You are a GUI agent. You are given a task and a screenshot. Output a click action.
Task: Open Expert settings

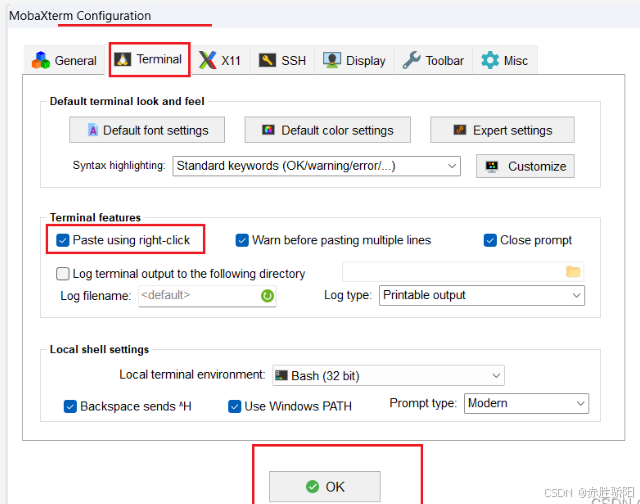(x=502, y=130)
